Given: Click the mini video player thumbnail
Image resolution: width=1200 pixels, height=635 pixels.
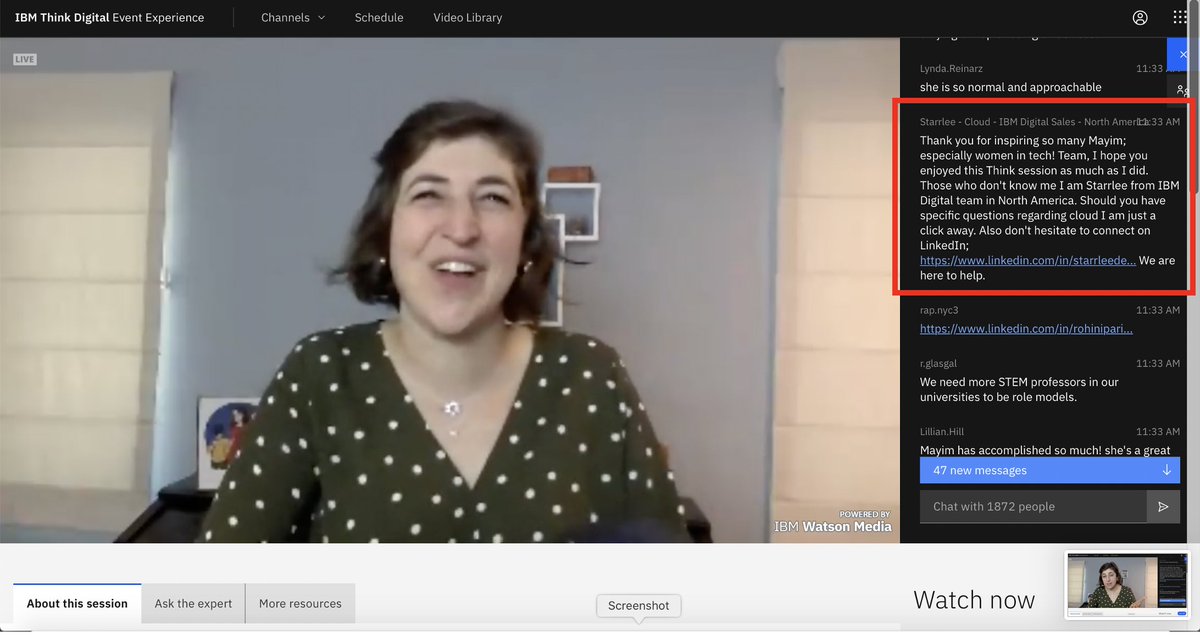Looking at the screenshot, I should 1128,585.
